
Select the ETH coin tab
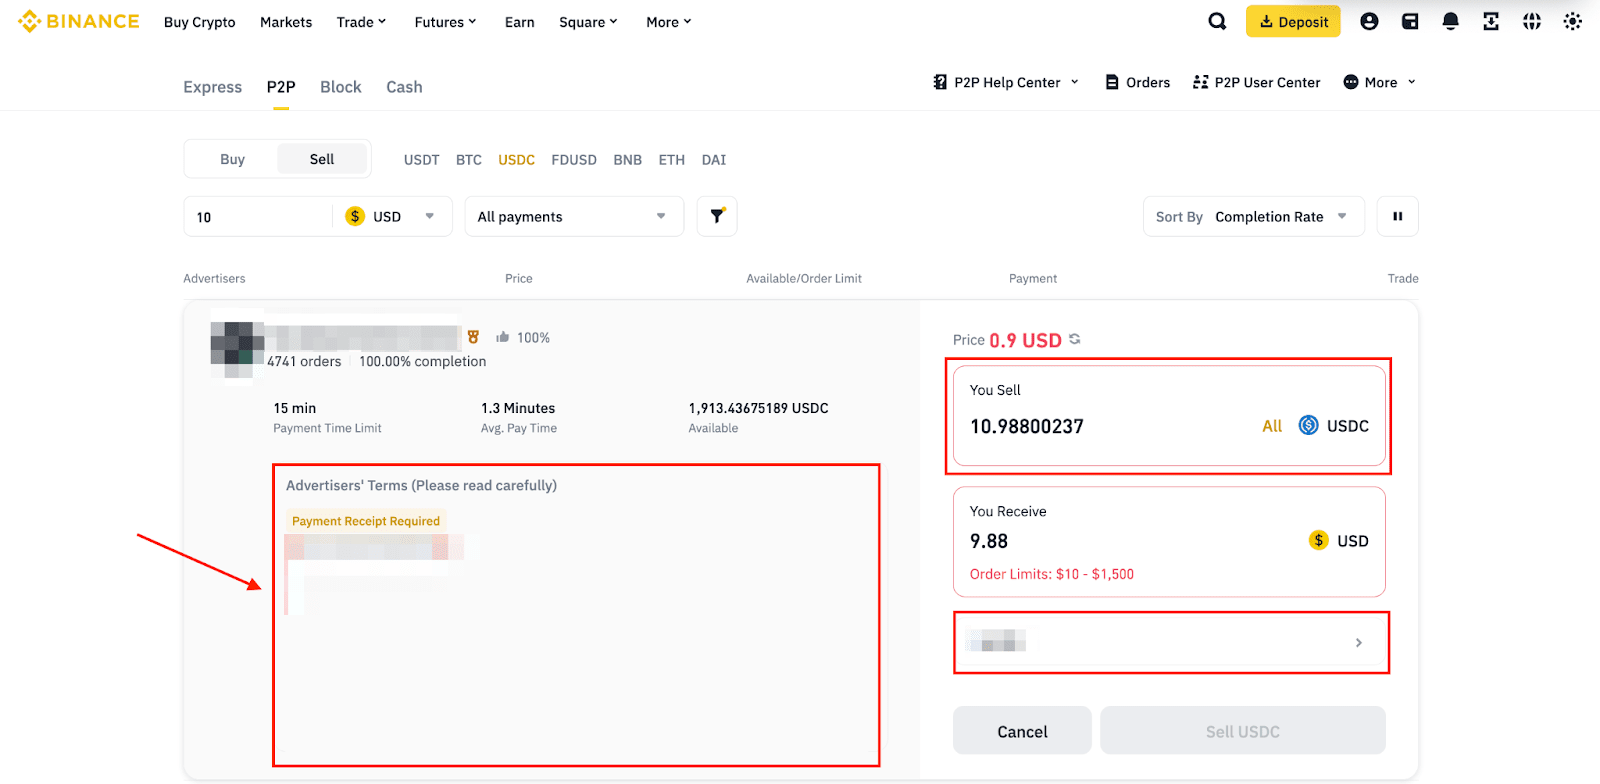coord(672,159)
